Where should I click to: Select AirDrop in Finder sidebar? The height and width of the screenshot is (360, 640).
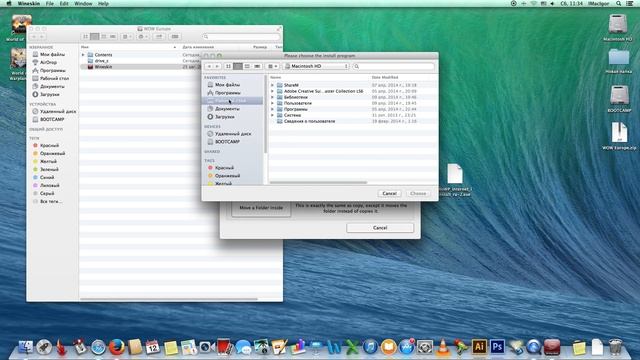click(48, 62)
